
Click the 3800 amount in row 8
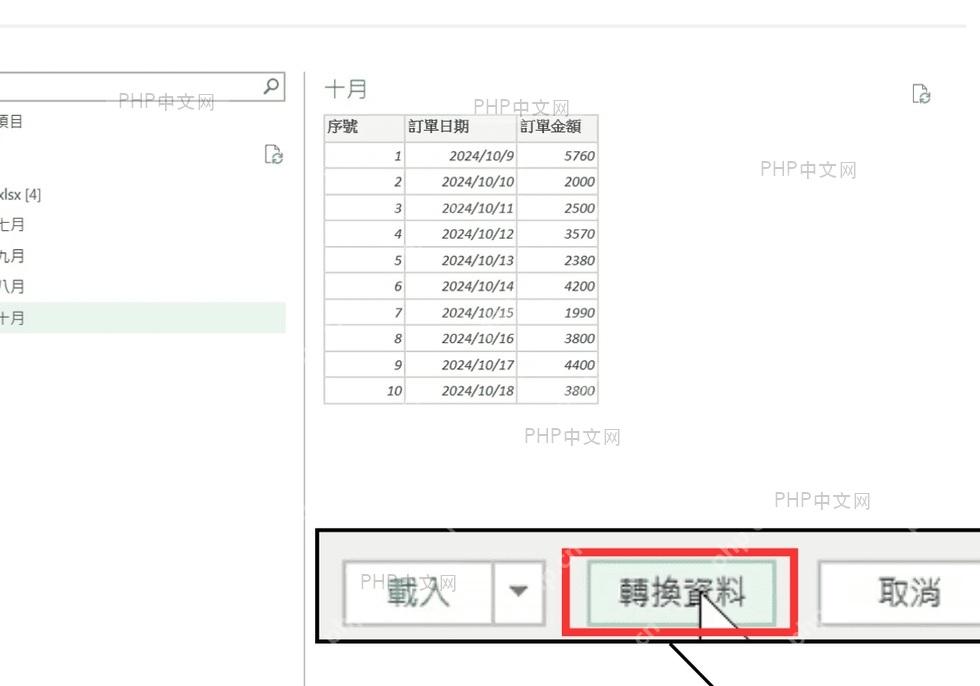click(x=558, y=339)
